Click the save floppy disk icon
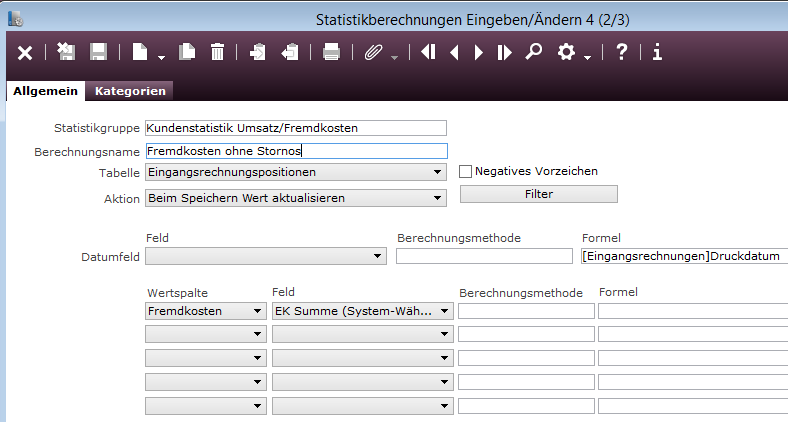This screenshot has width=788, height=422. [98, 53]
